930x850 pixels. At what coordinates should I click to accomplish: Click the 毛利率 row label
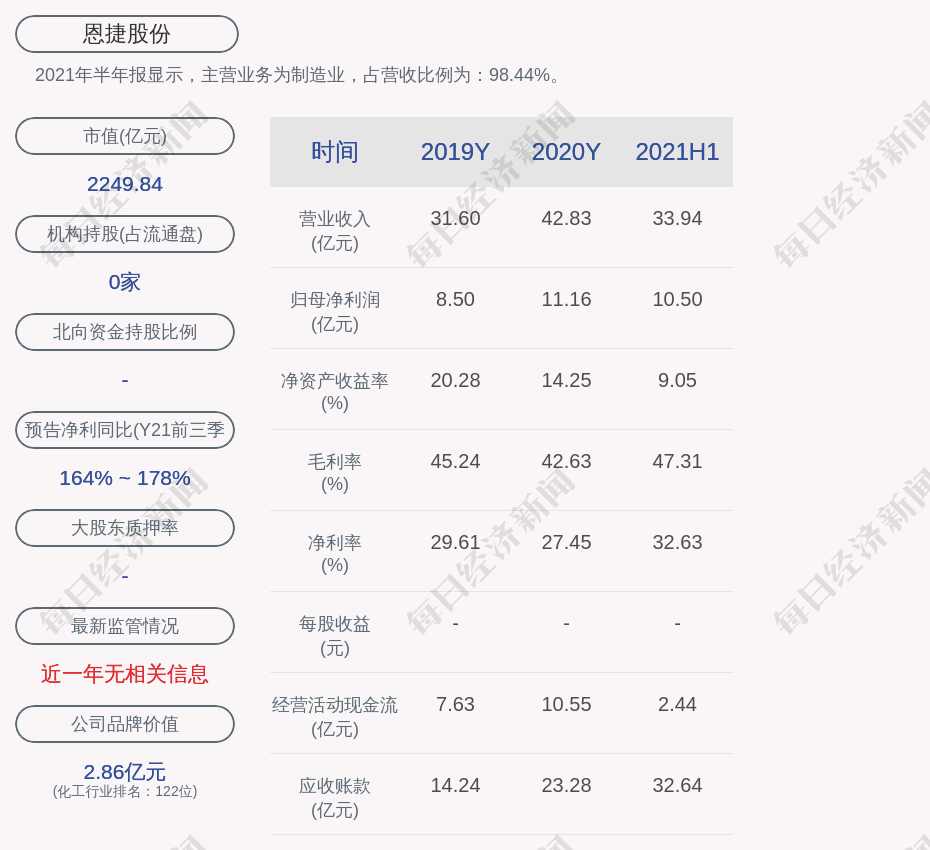[x=335, y=473]
